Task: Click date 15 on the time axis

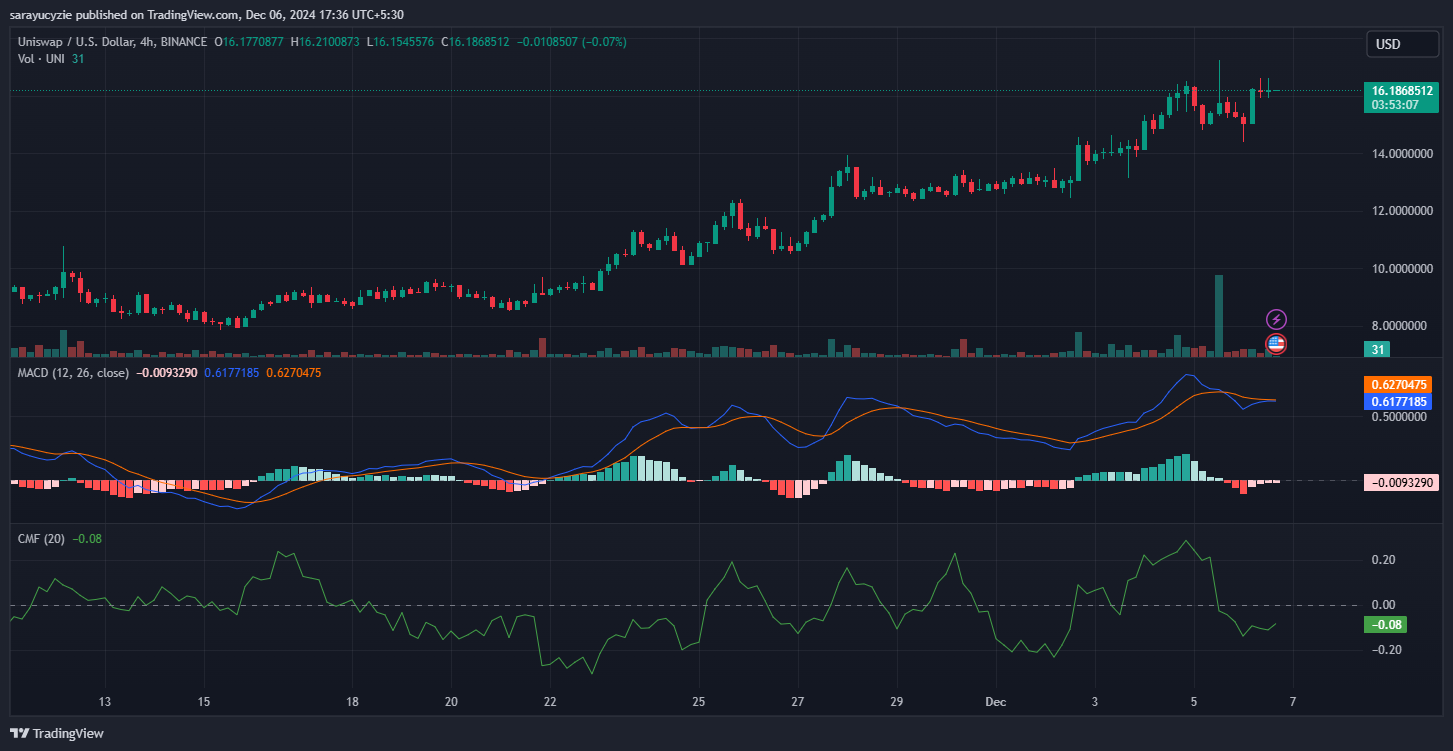Action: click(x=203, y=702)
